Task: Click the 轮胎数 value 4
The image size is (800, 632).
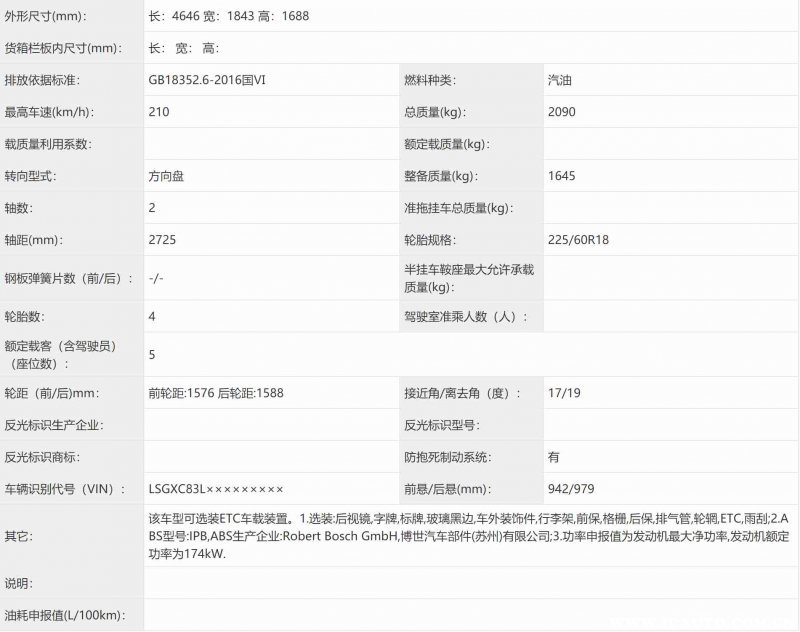Action: 152,316
